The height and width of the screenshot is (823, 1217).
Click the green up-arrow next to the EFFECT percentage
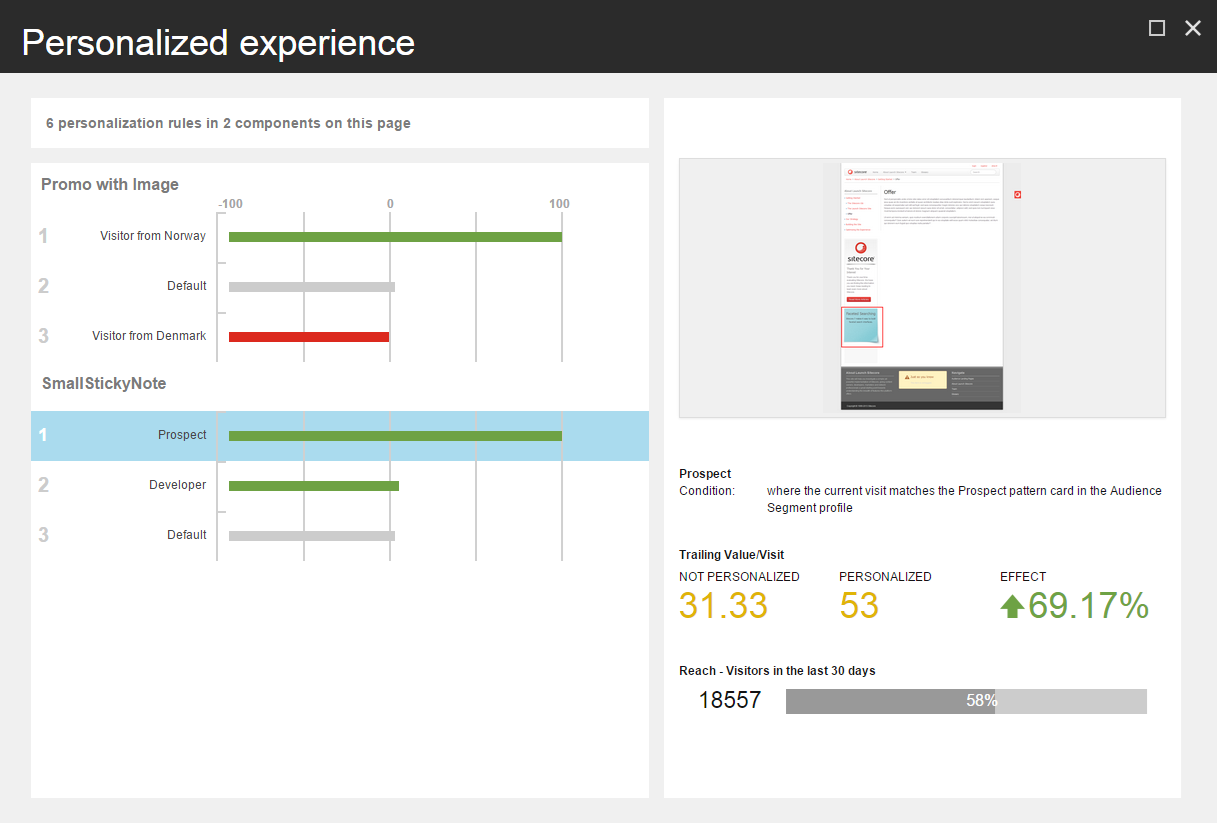1012,606
